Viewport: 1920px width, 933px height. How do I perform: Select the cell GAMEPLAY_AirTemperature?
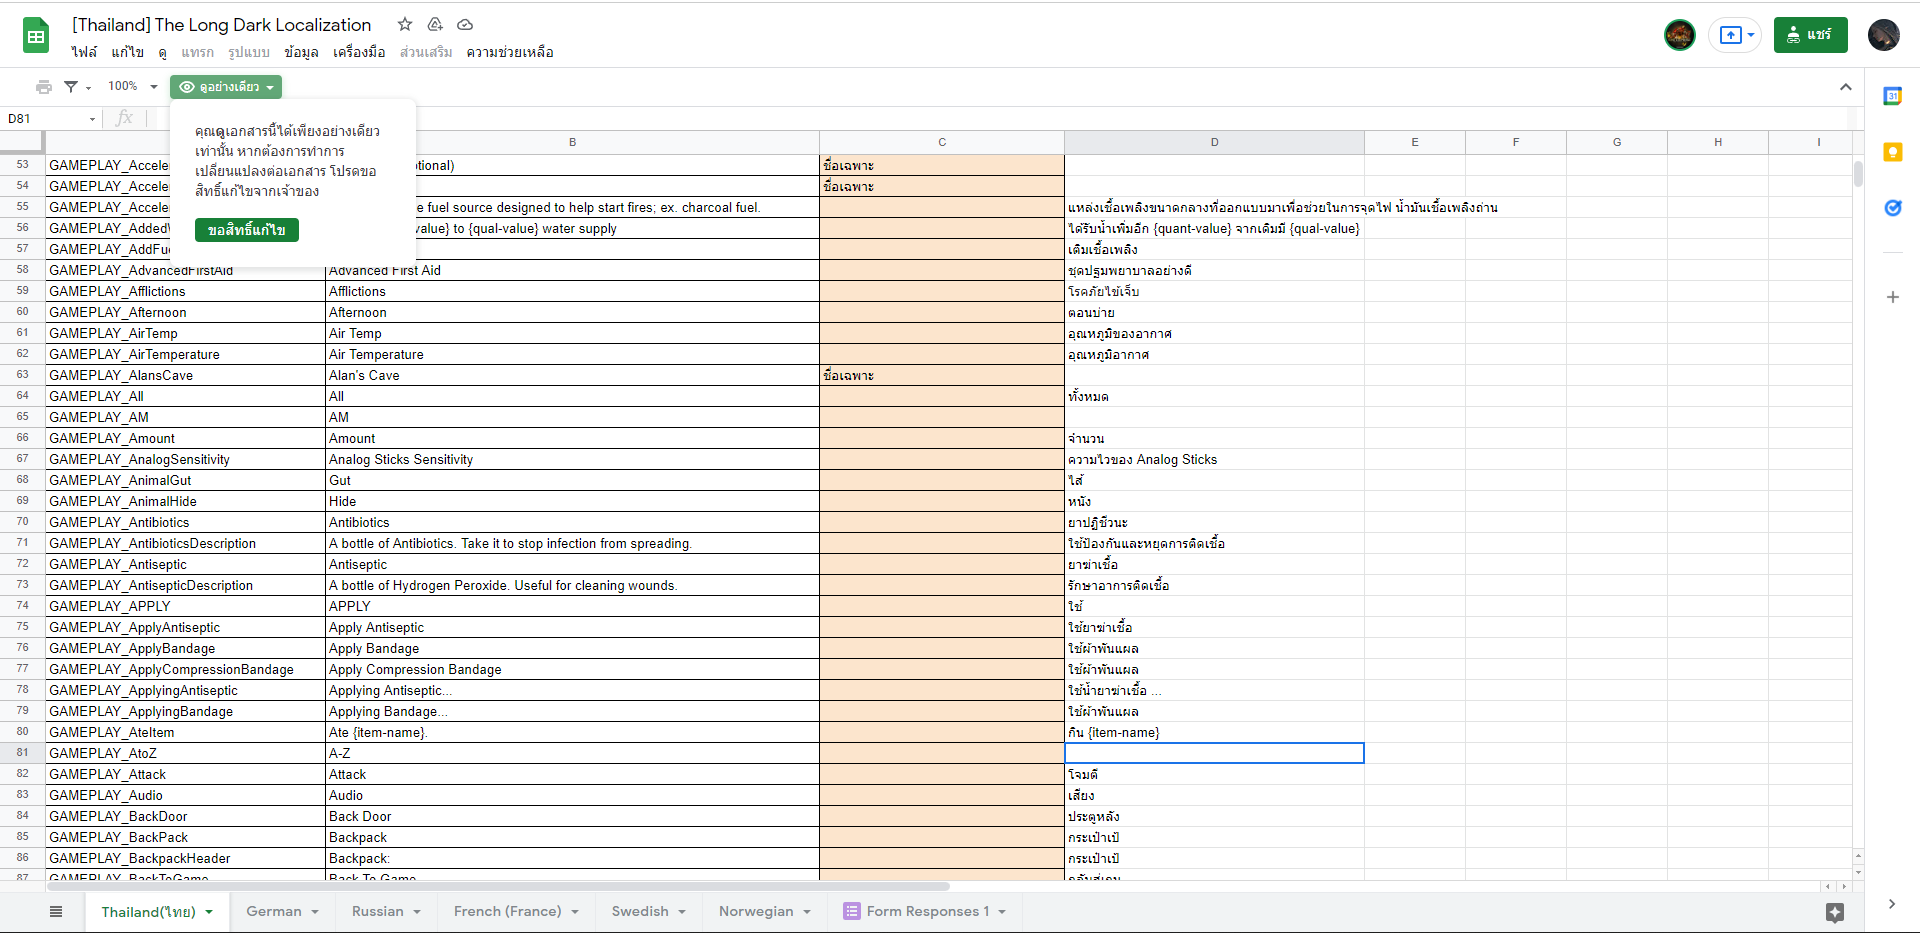point(185,354)
